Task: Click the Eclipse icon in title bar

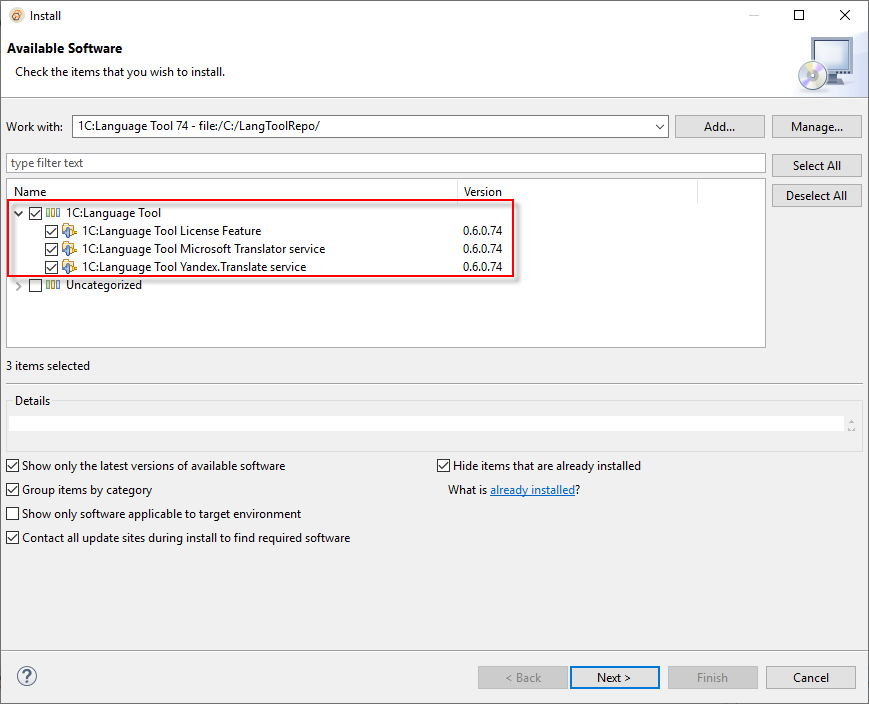Action: coord(16,16)
